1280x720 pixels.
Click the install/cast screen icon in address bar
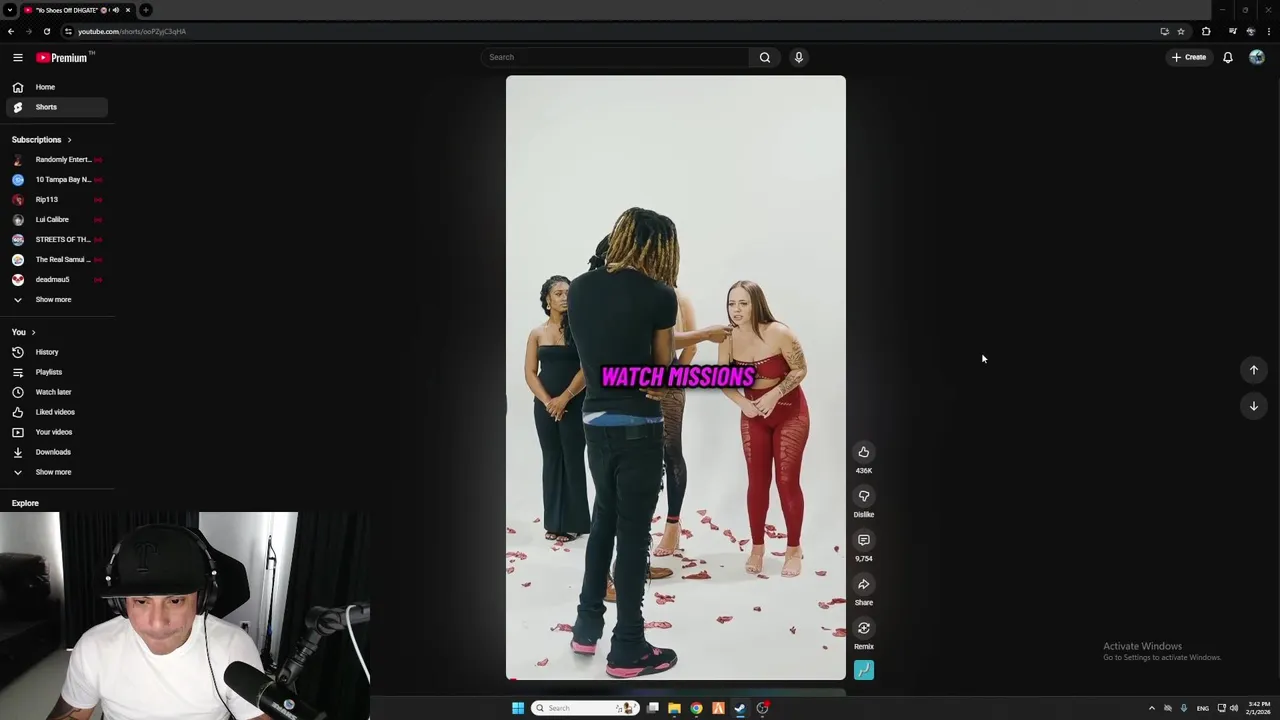point(1164,31)
